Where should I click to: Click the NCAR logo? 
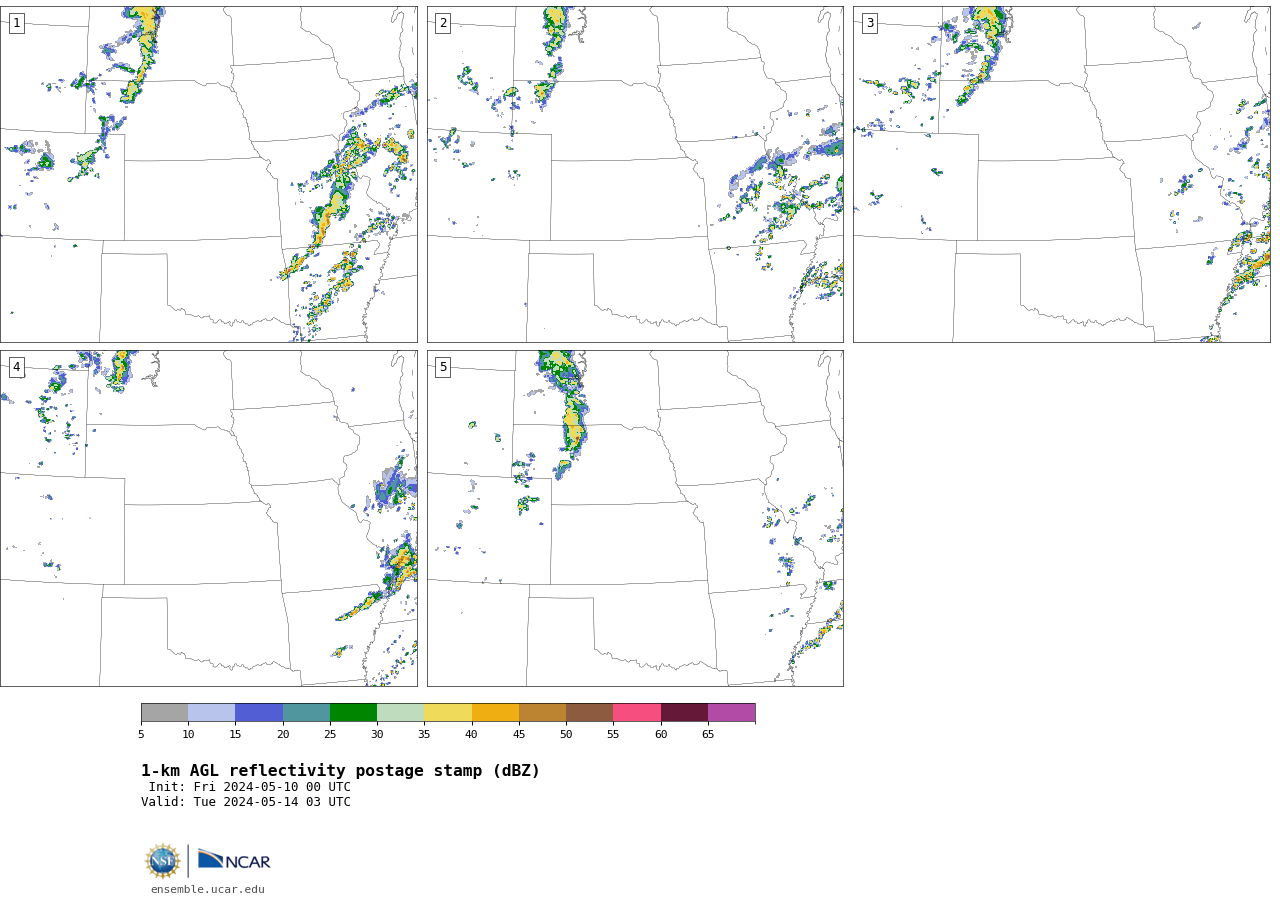(x=234, y=860)
